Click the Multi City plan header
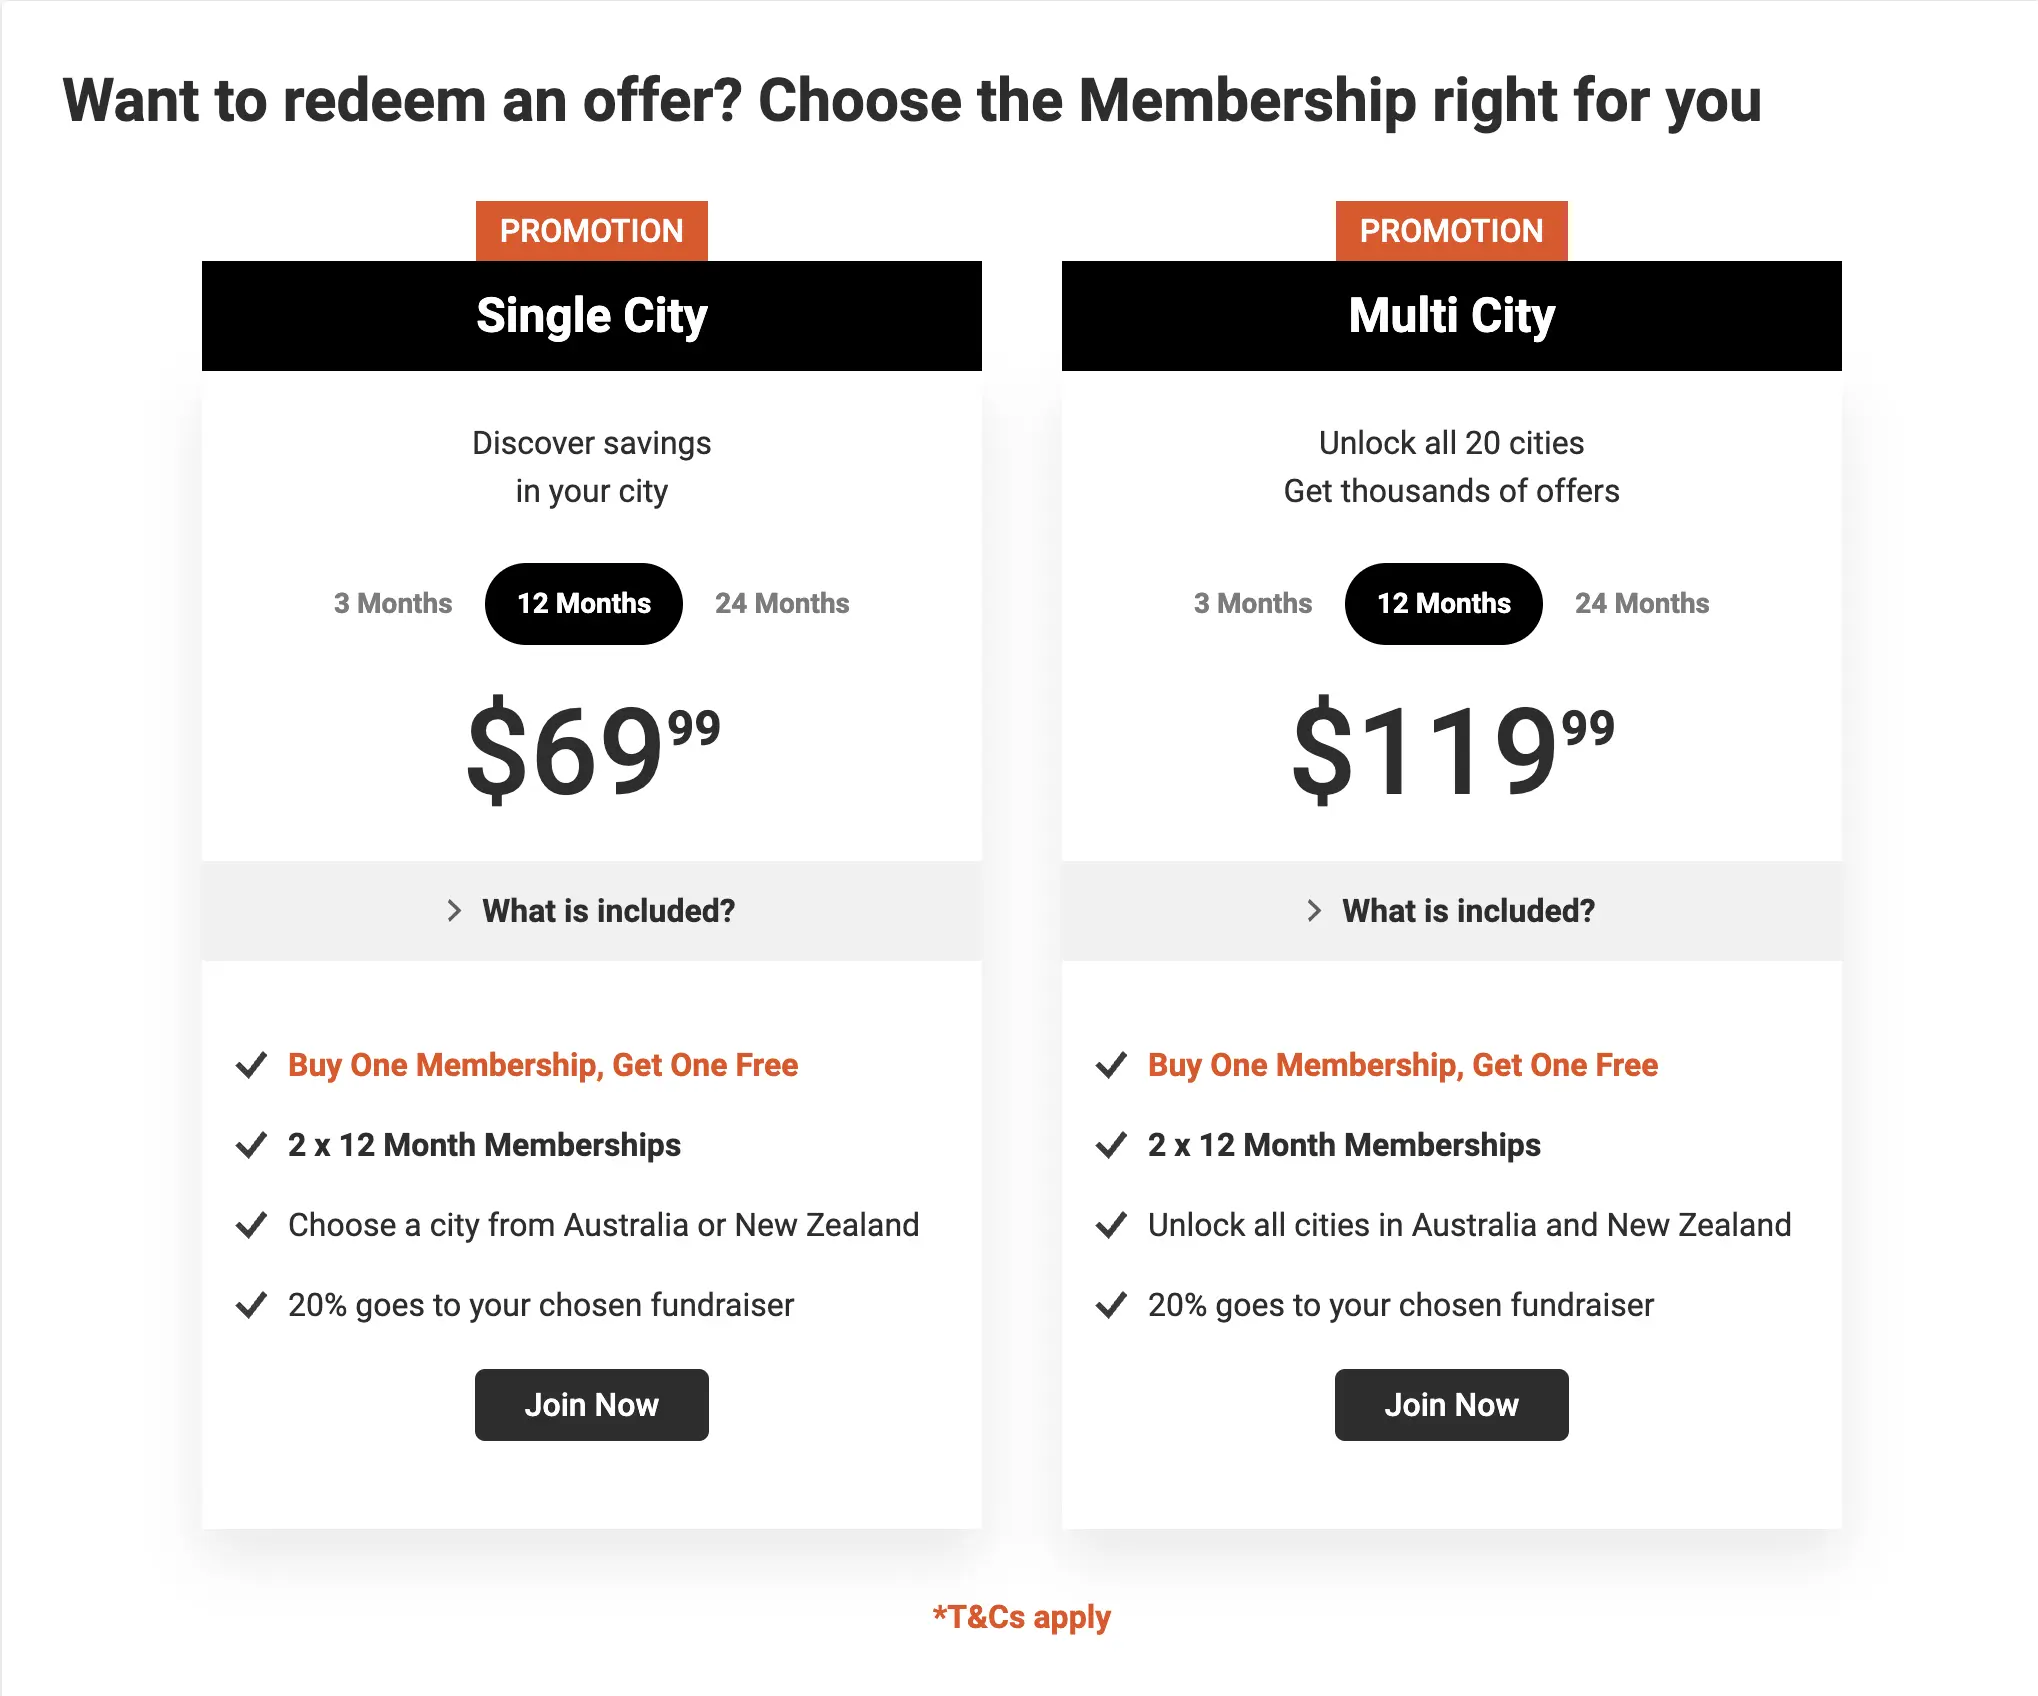Viewport: 2038px width, 1696px height. coord(1452,316)
